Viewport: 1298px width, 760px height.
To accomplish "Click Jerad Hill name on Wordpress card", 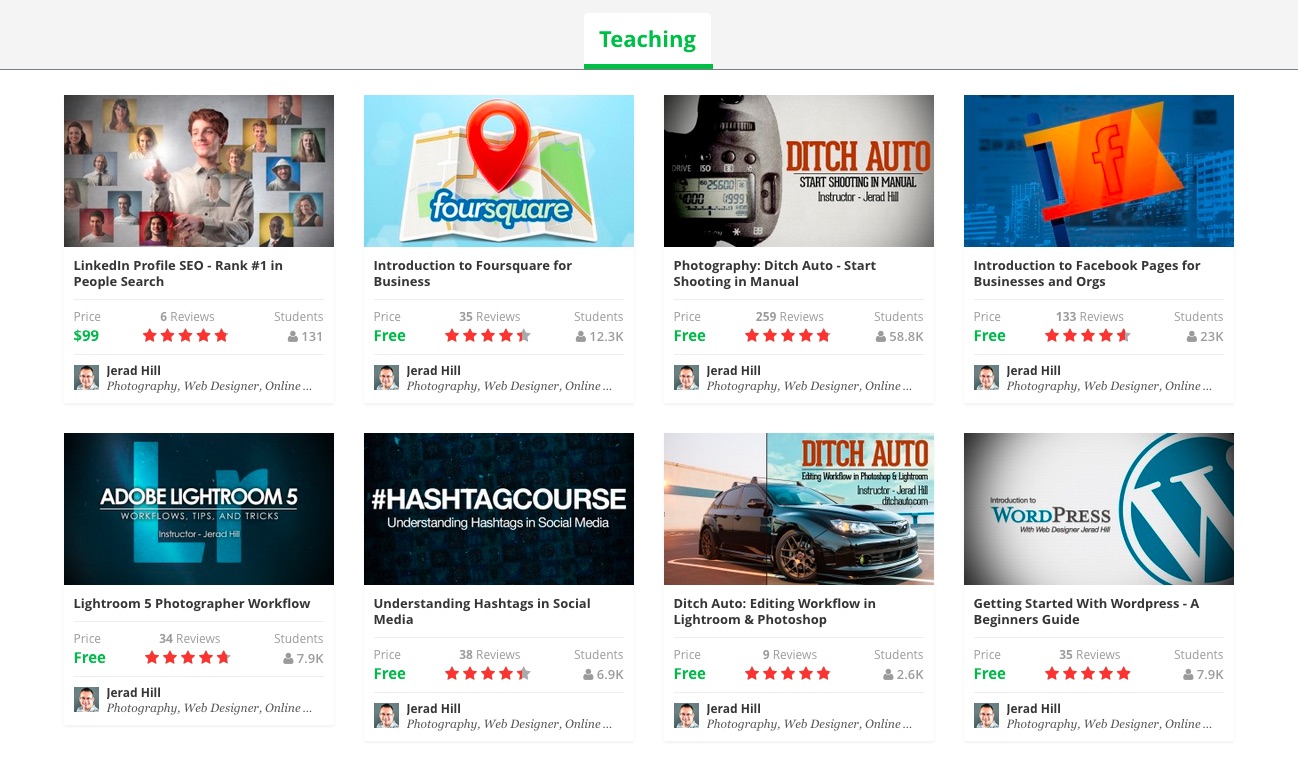I will point(1034,709).
